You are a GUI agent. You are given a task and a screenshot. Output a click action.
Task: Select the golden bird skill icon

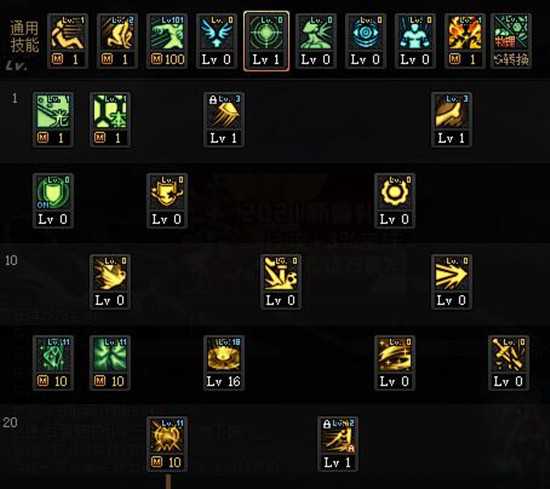click(110, 282)
